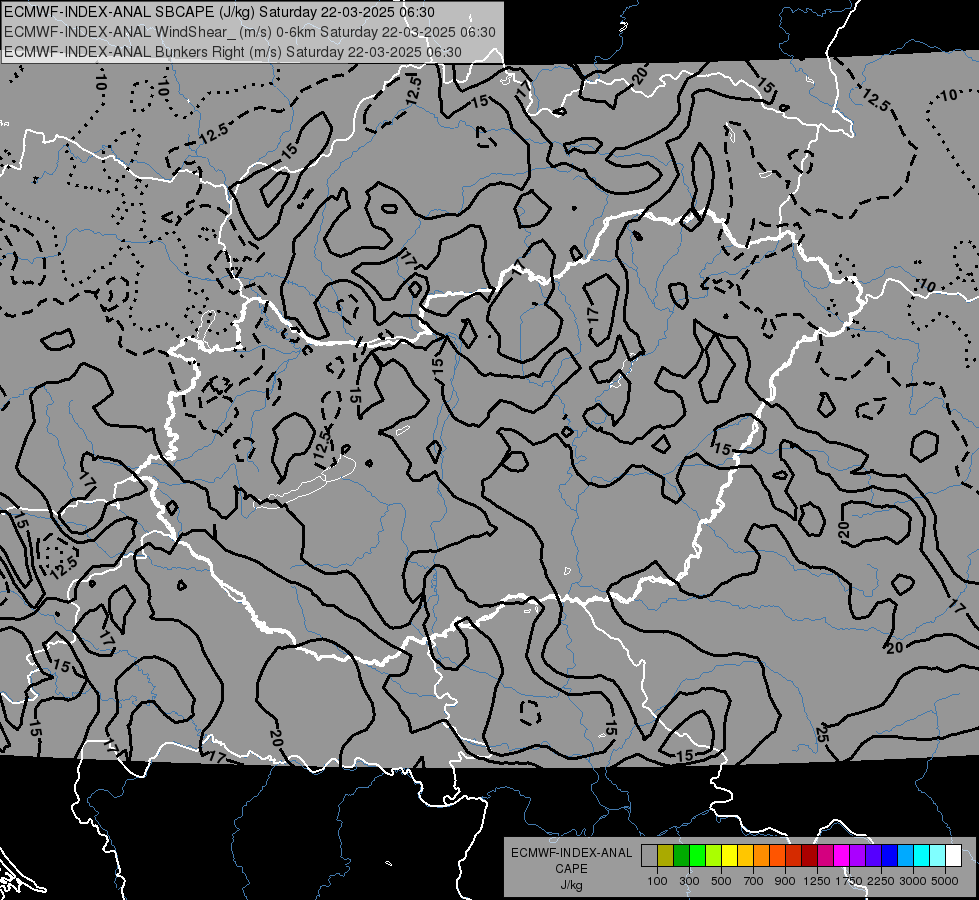Screen dimensions: 979x900
Task: Click the ECMWF-INDEX-ANAL text in legend box
Action: point(571,853)
